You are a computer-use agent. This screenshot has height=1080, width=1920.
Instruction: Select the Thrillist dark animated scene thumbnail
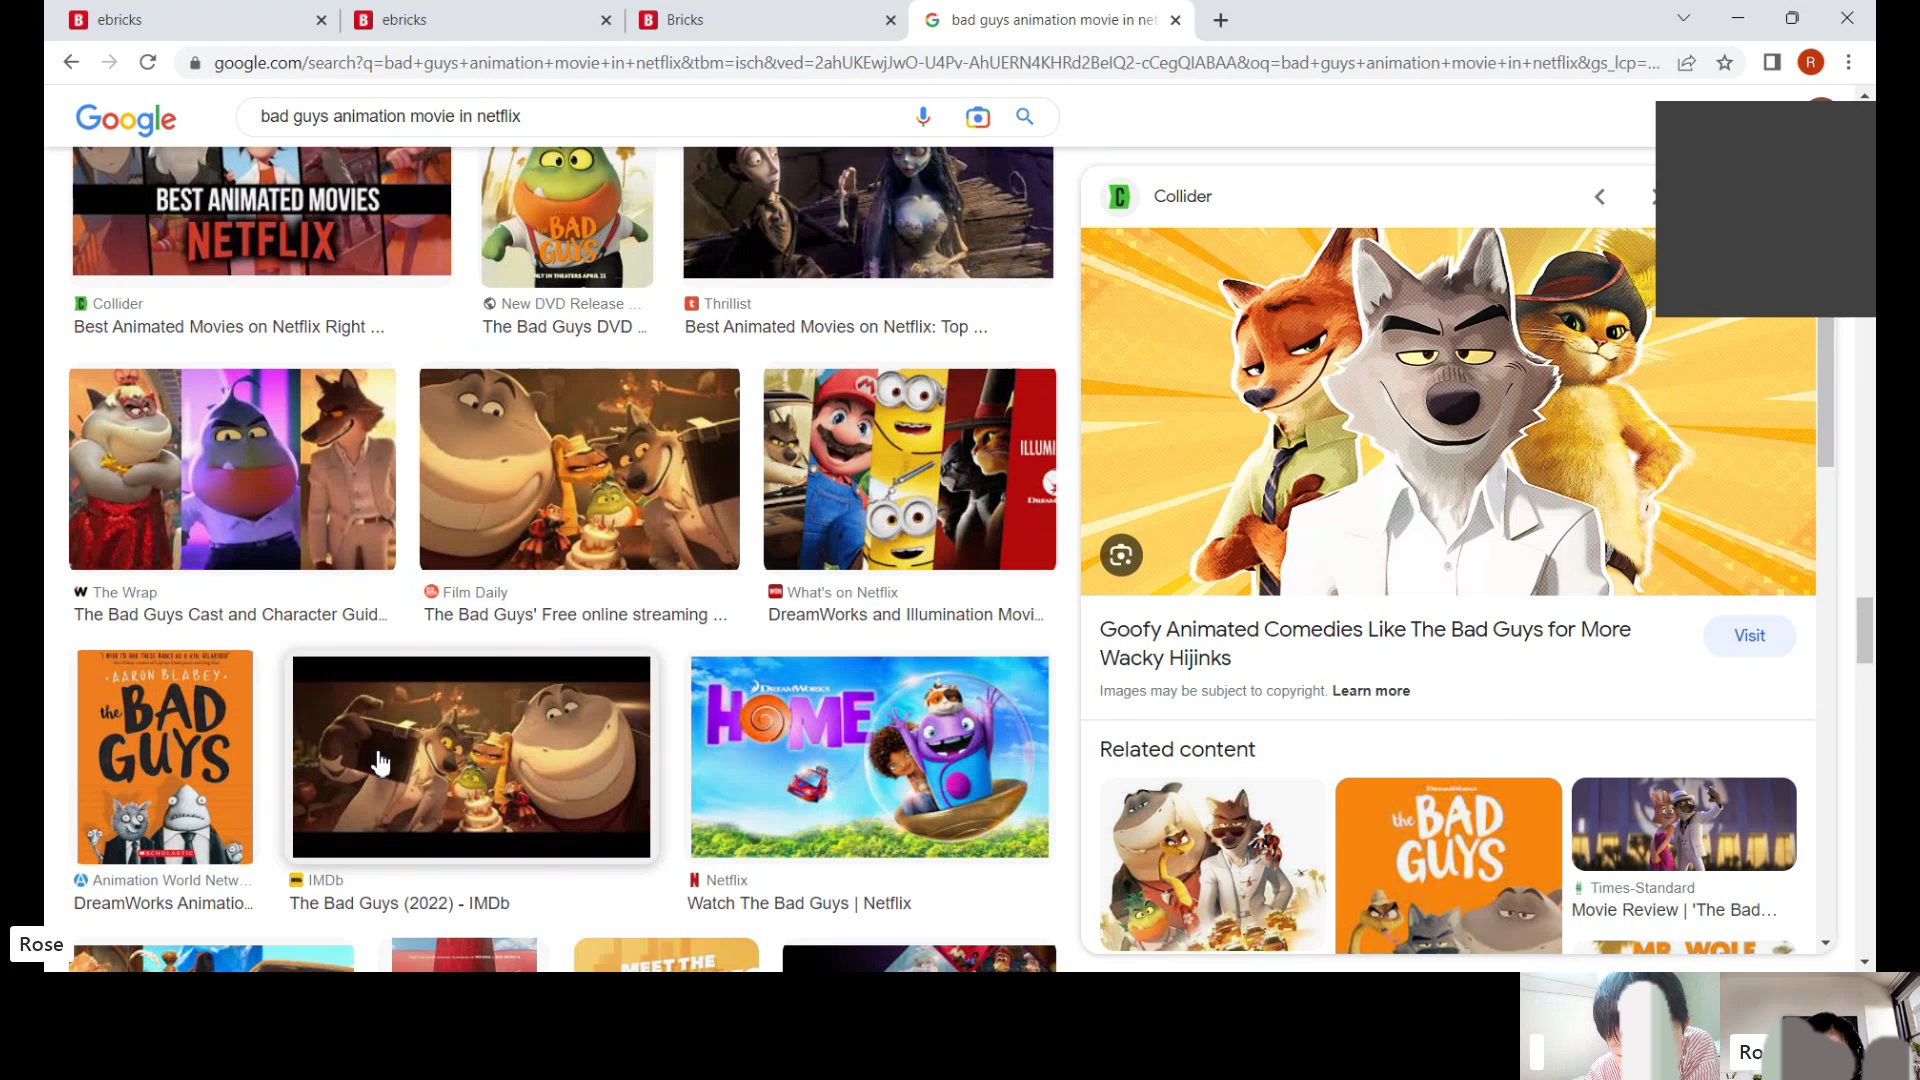(x=868, y=212)
